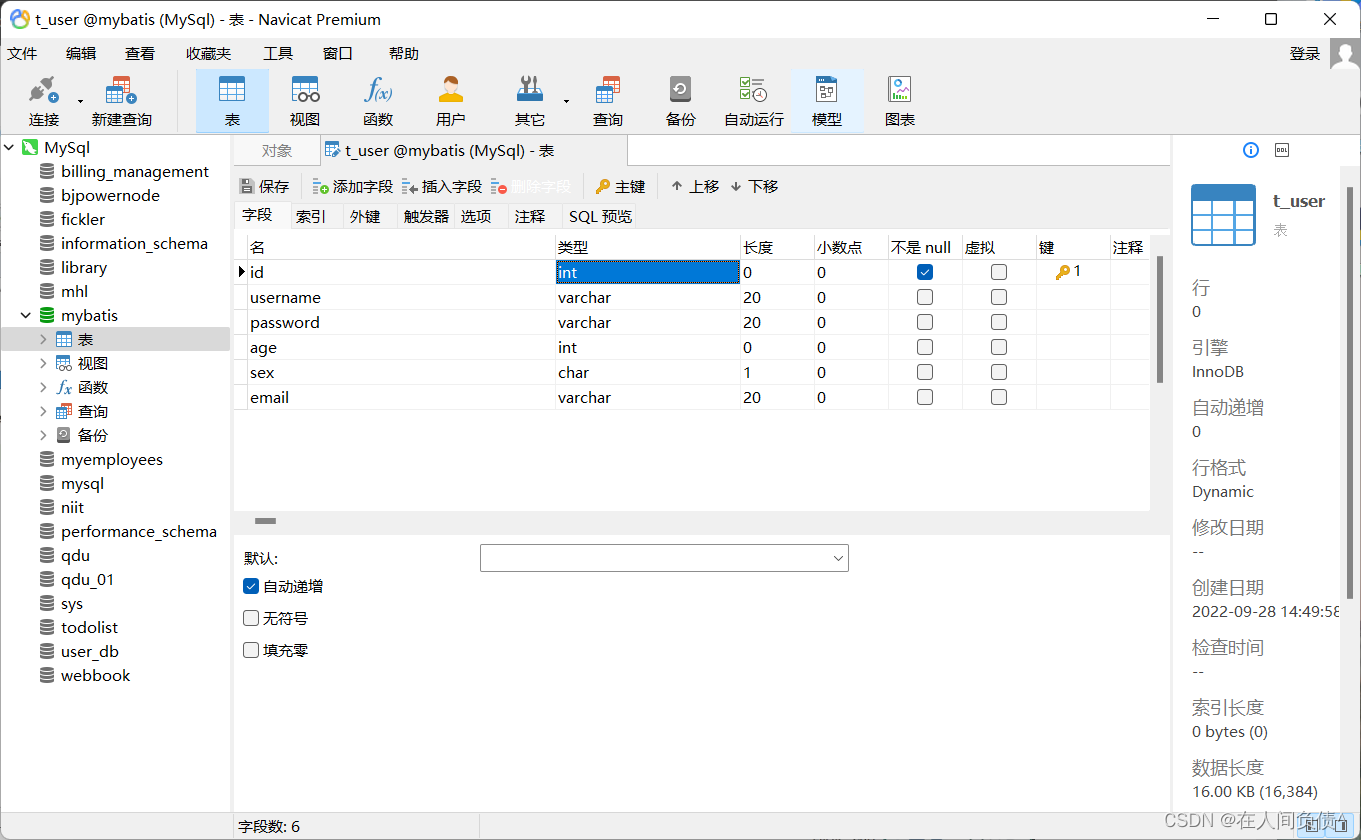This screenshot has width=1361, height=840.
Task: Enable the Zerofill (填充零) checkbox
Action: (251, 651)
